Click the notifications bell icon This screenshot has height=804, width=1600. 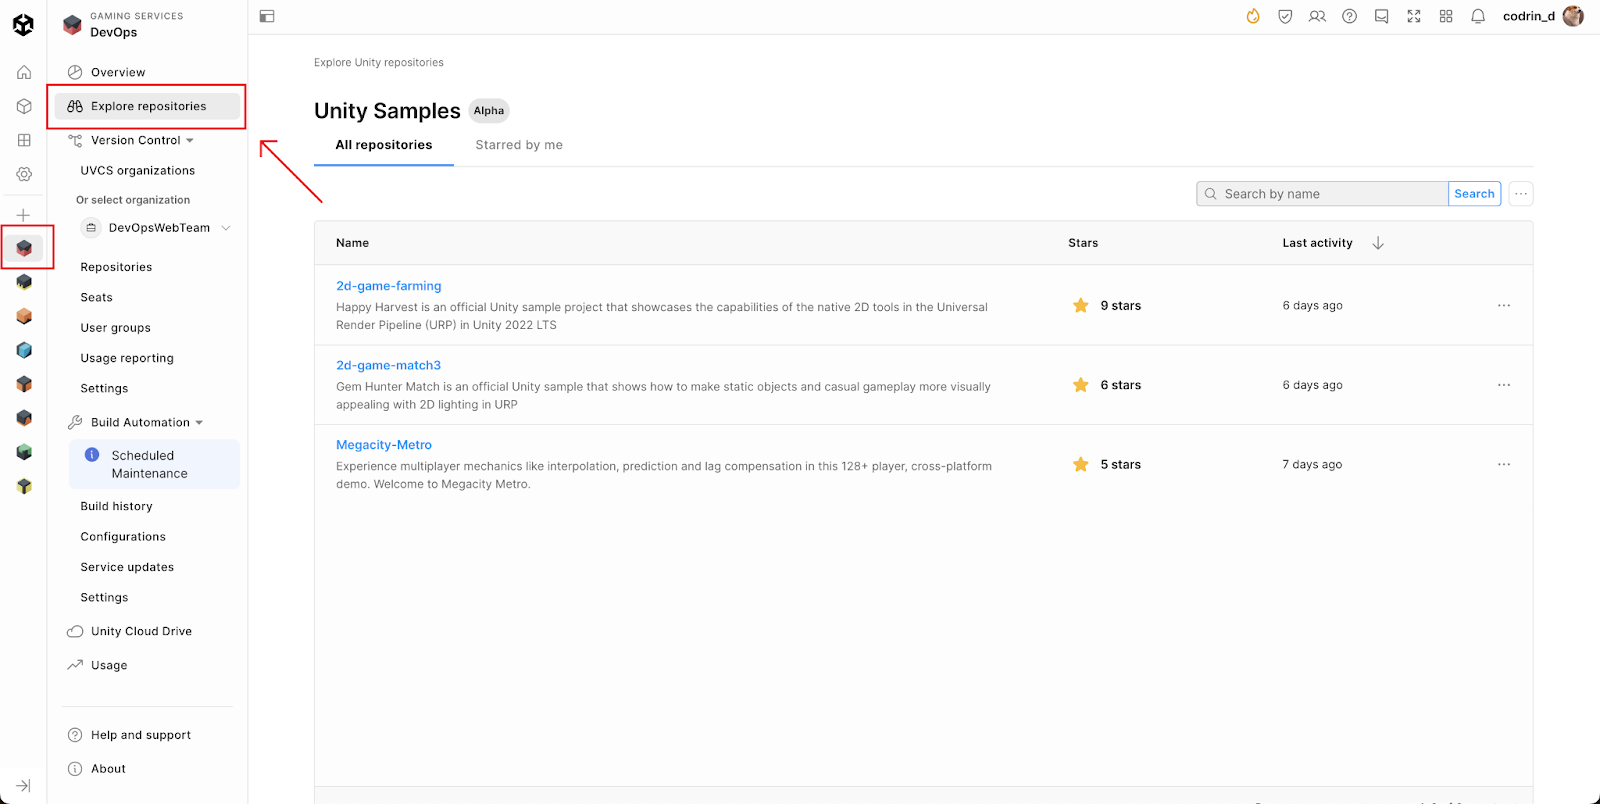pyautogui.click(x=1478, y=16)
